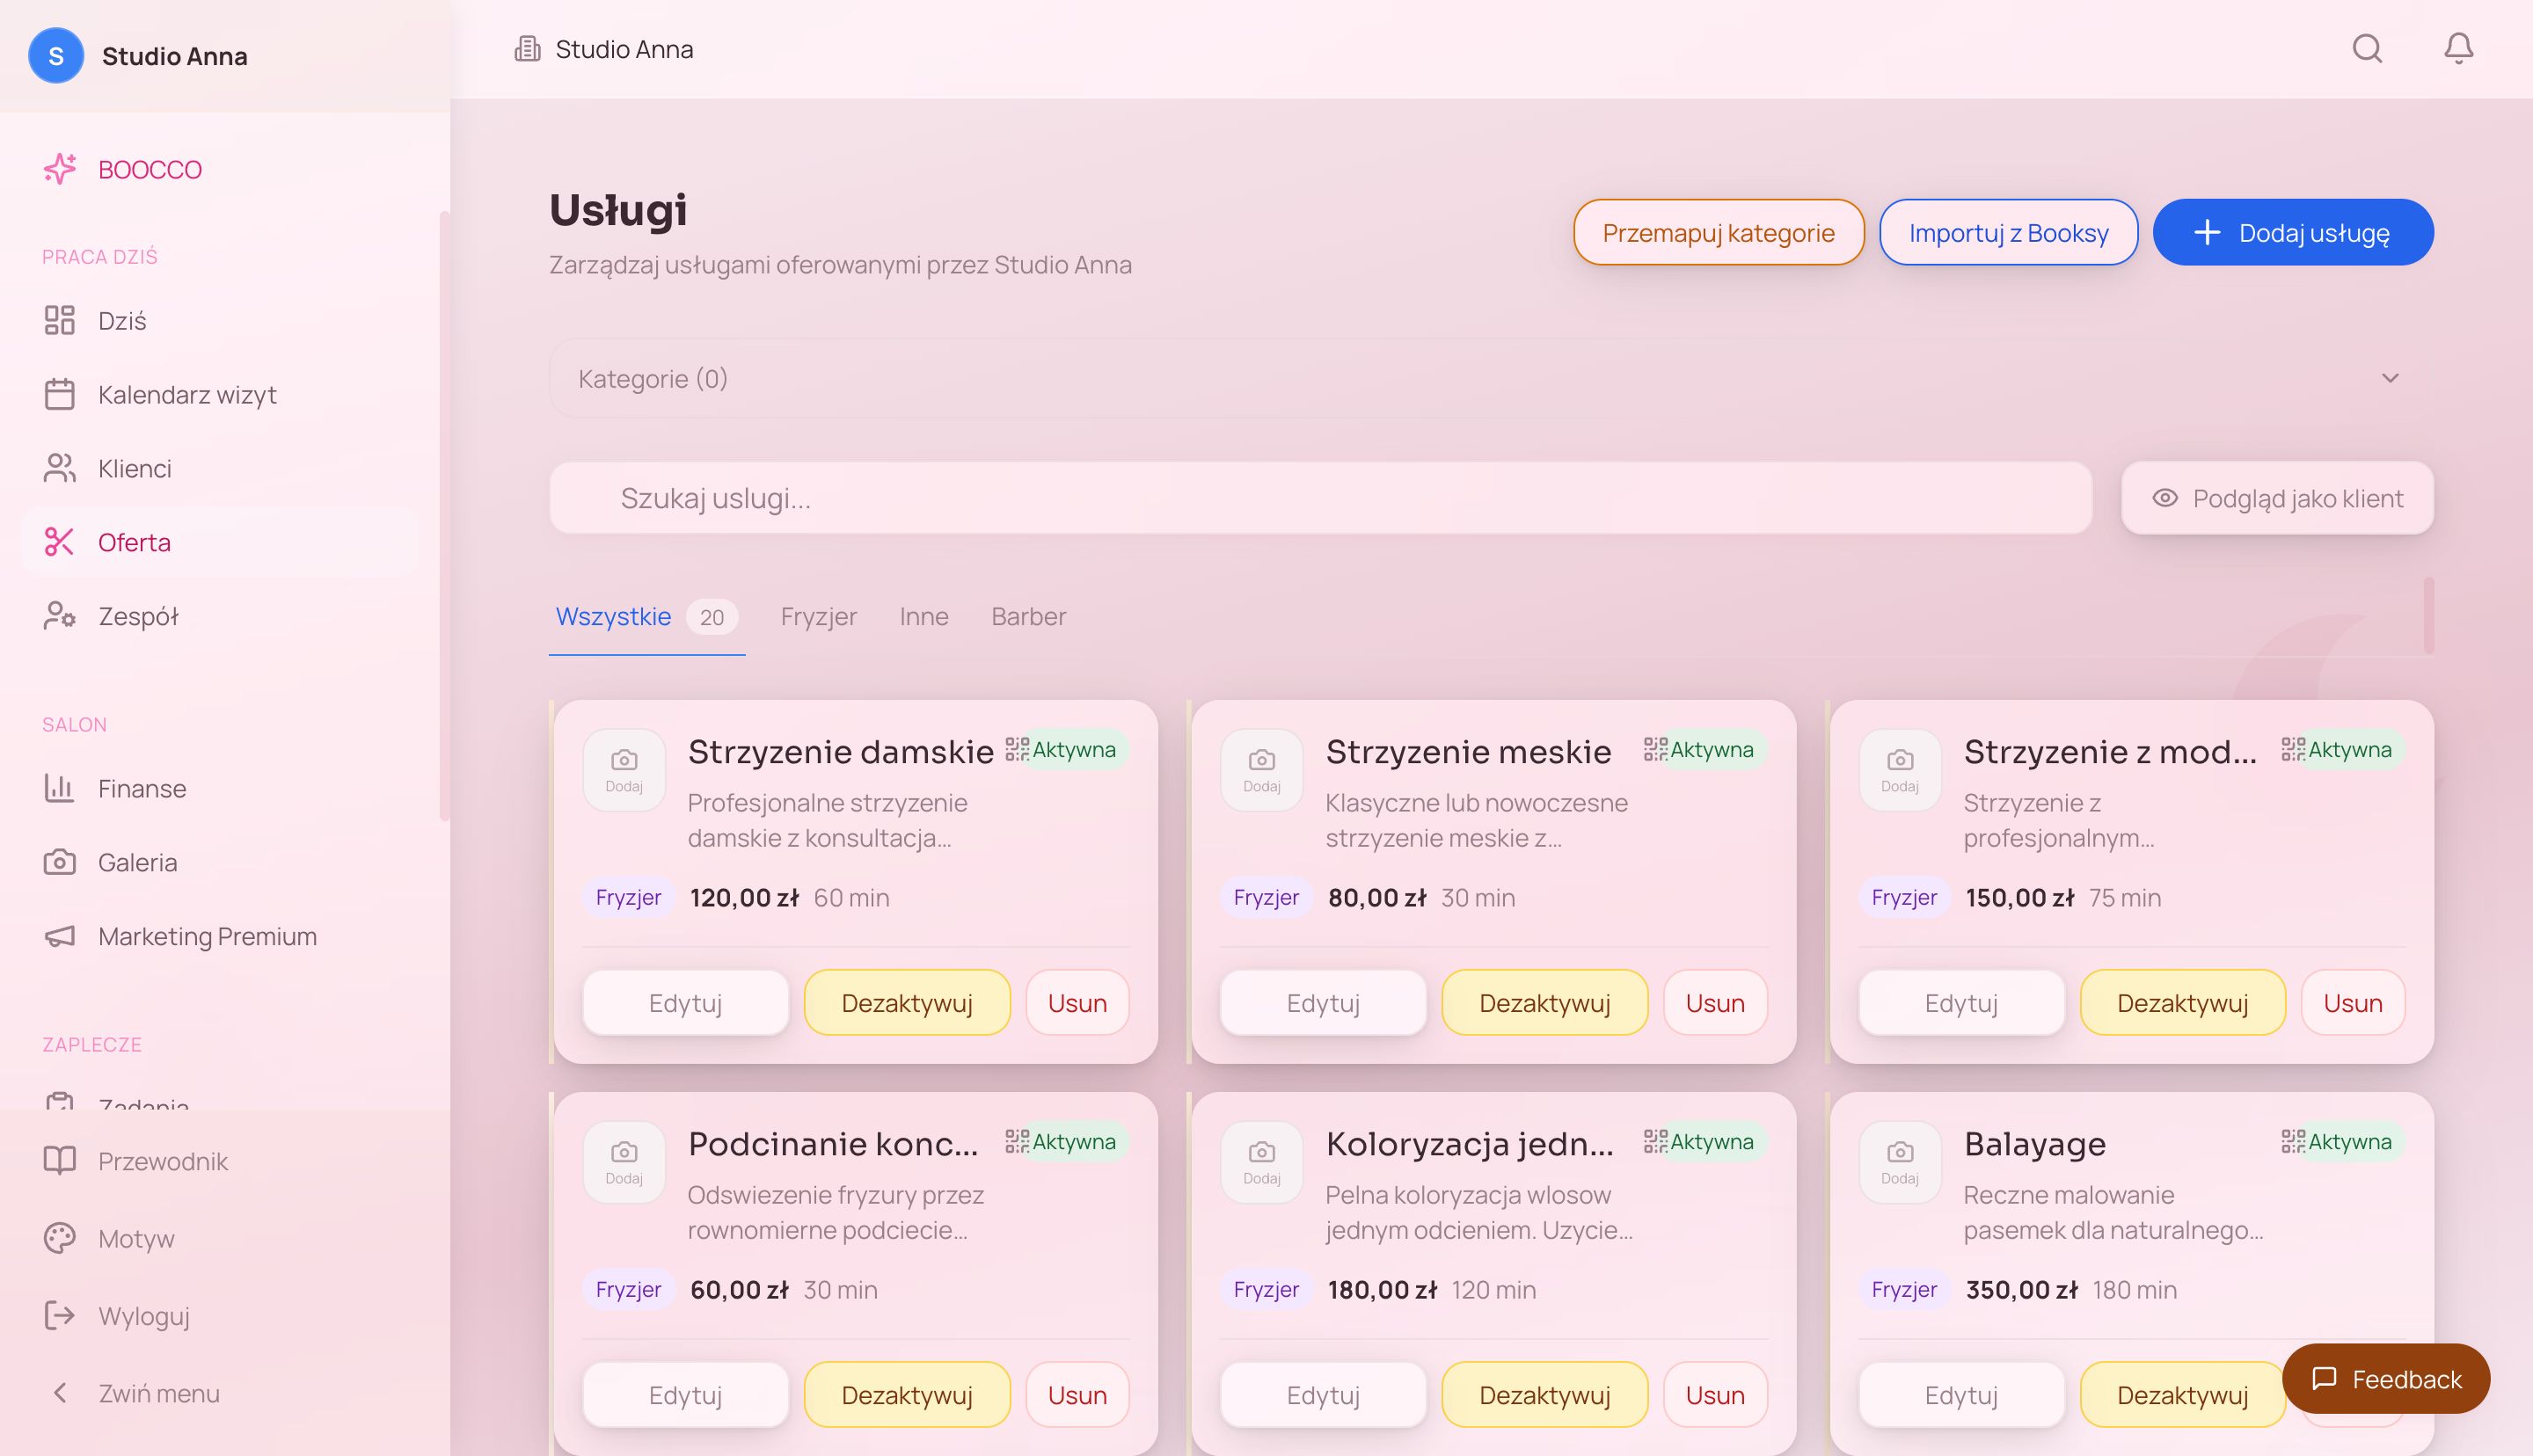Click QR code icon on Balayage
The image size is (2533, 1456).
[2293, 1141]
